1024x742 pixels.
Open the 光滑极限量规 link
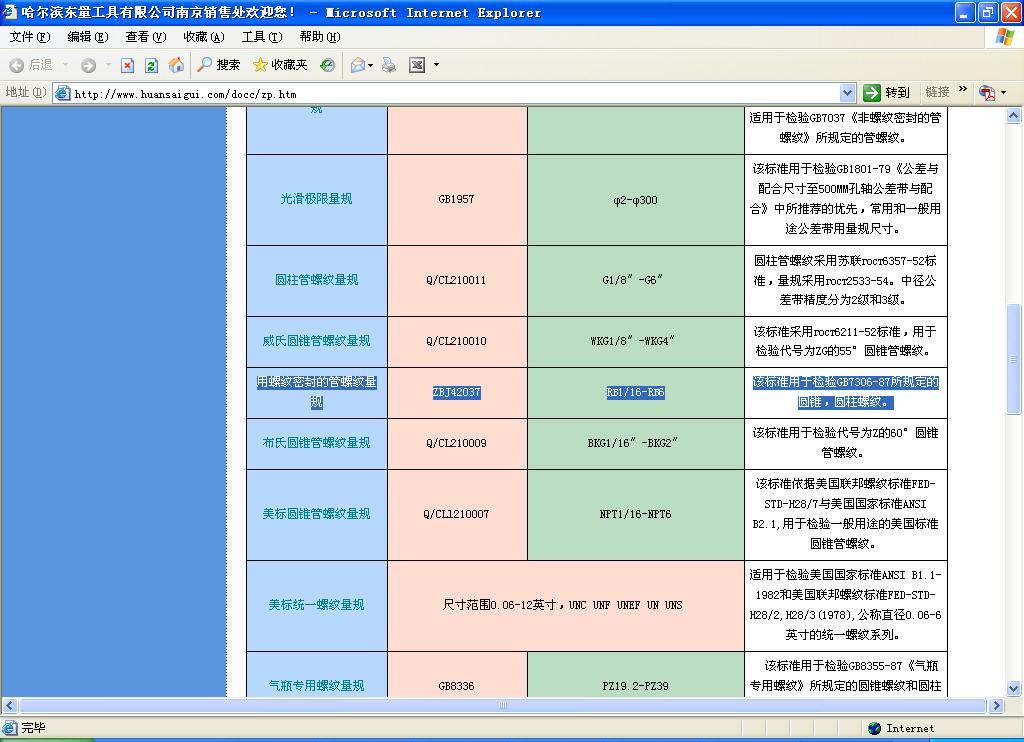coord(316,199)
